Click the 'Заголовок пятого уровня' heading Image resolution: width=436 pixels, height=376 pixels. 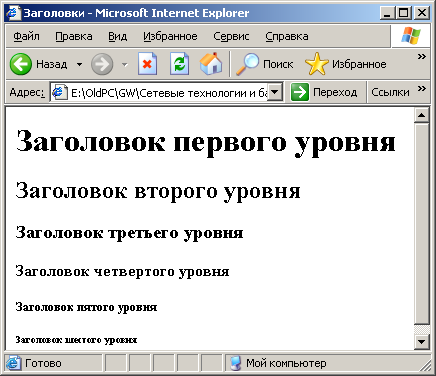(86, 307)
